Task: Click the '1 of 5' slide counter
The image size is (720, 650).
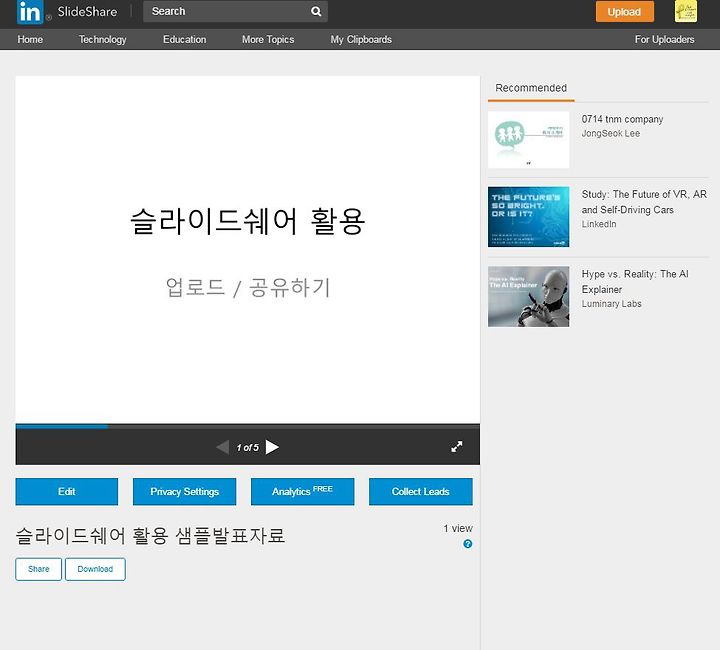Action: (248, 448)
